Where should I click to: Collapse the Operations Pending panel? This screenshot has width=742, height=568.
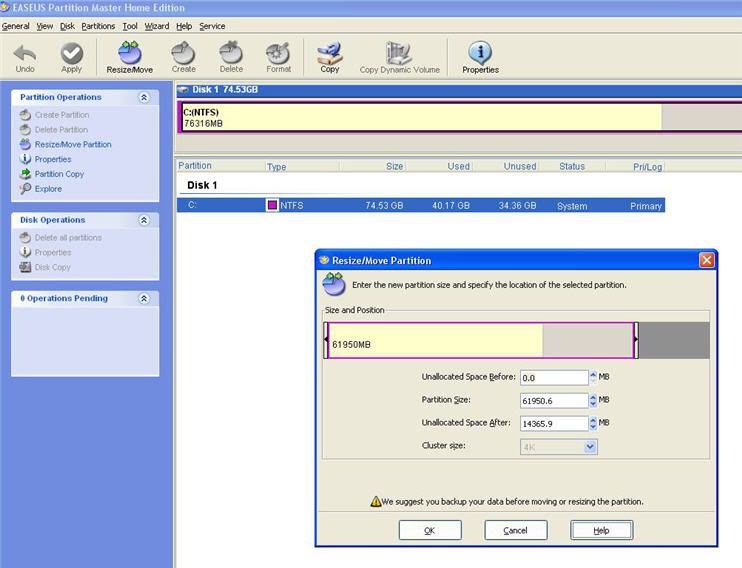pyautogui.click(x=144, y=298)
